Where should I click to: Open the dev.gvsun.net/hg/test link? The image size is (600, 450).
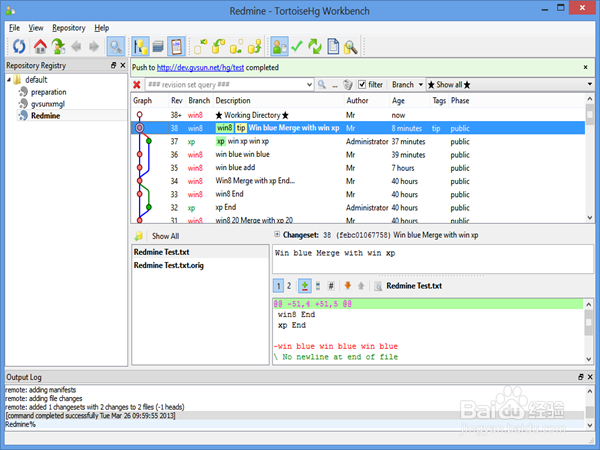(x=200, y=68)
